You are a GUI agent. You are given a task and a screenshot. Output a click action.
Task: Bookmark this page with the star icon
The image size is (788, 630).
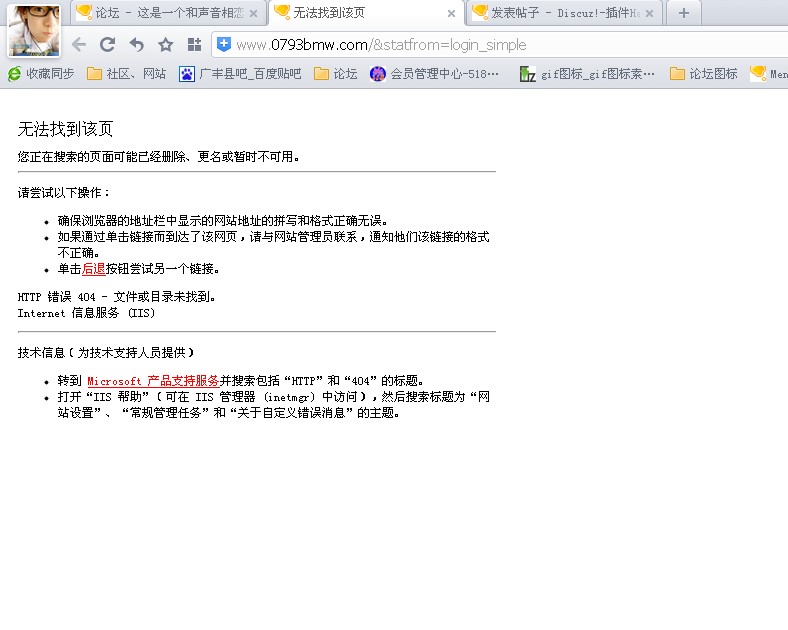point(166,45)
